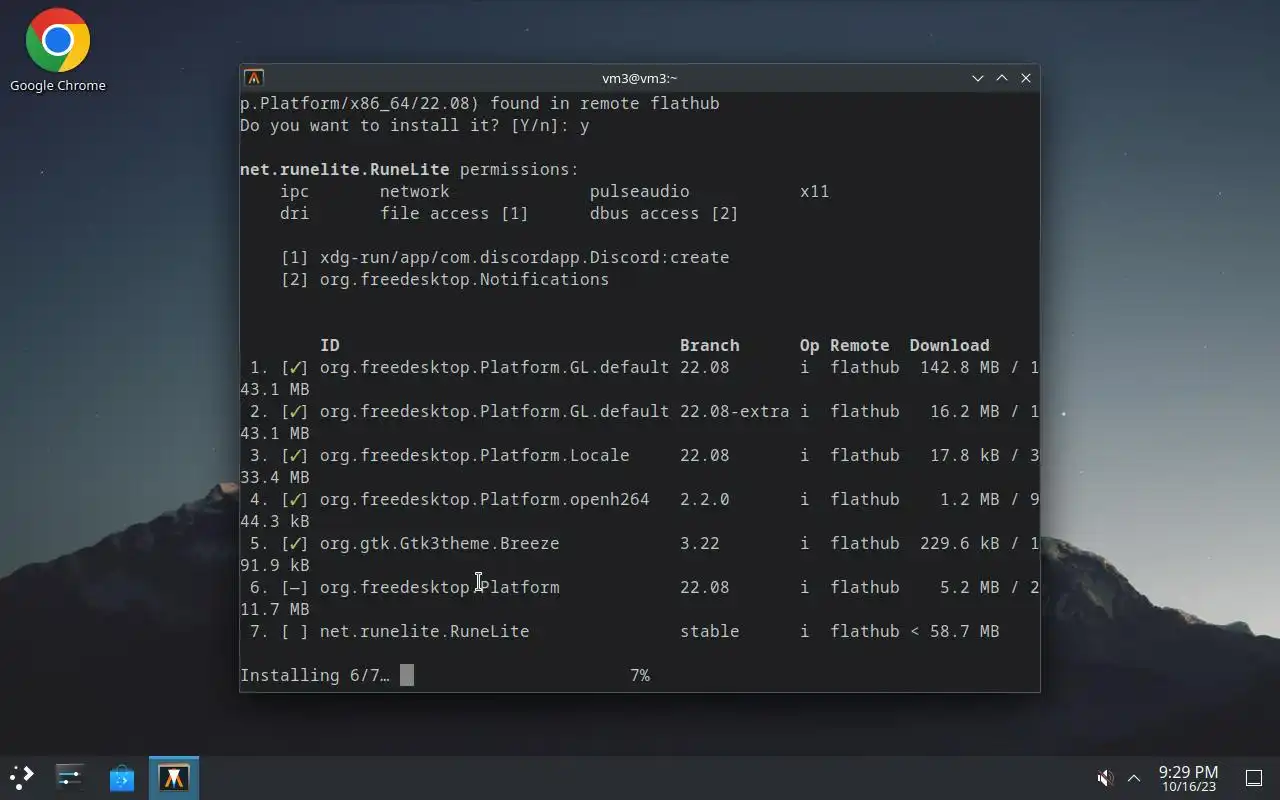Click the 'stable' branch value

click(709, 631)
